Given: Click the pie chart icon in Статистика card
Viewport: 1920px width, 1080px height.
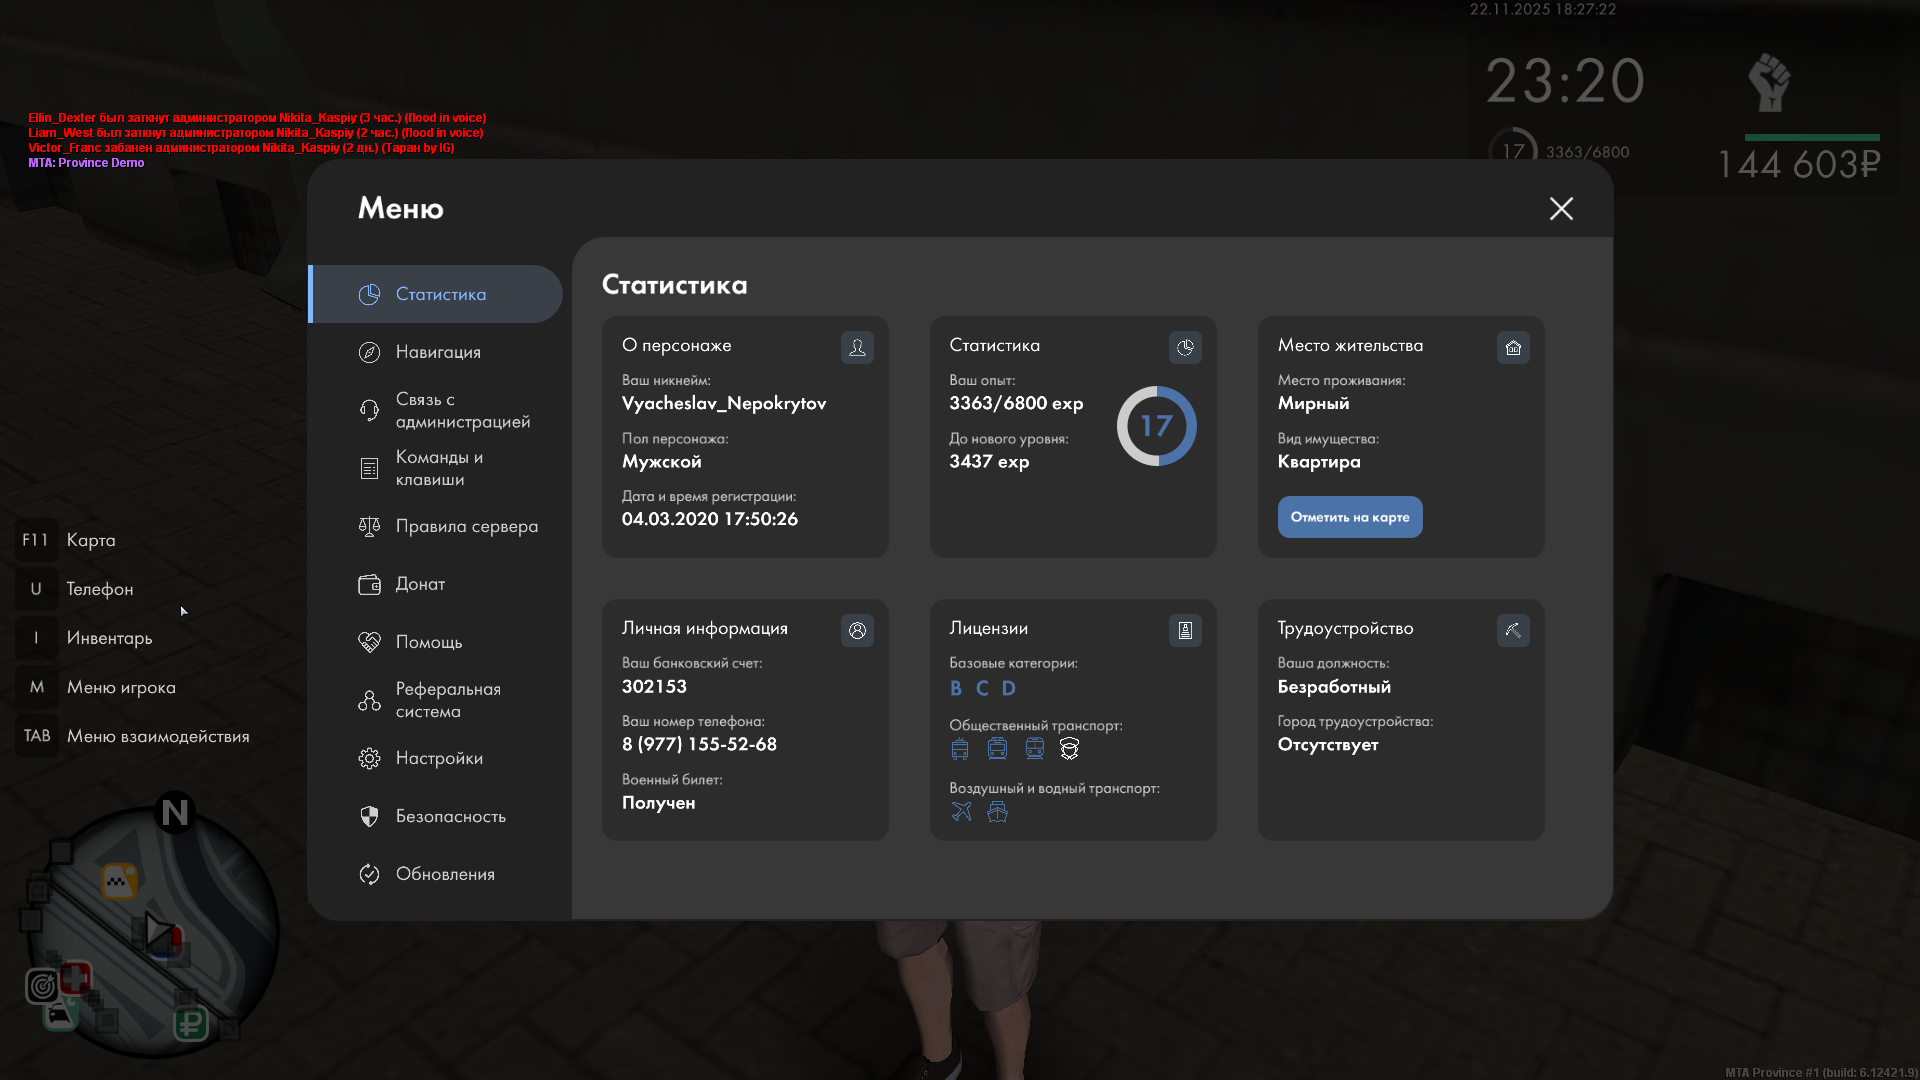Looking at the screenshot, I should [1185, 347].
